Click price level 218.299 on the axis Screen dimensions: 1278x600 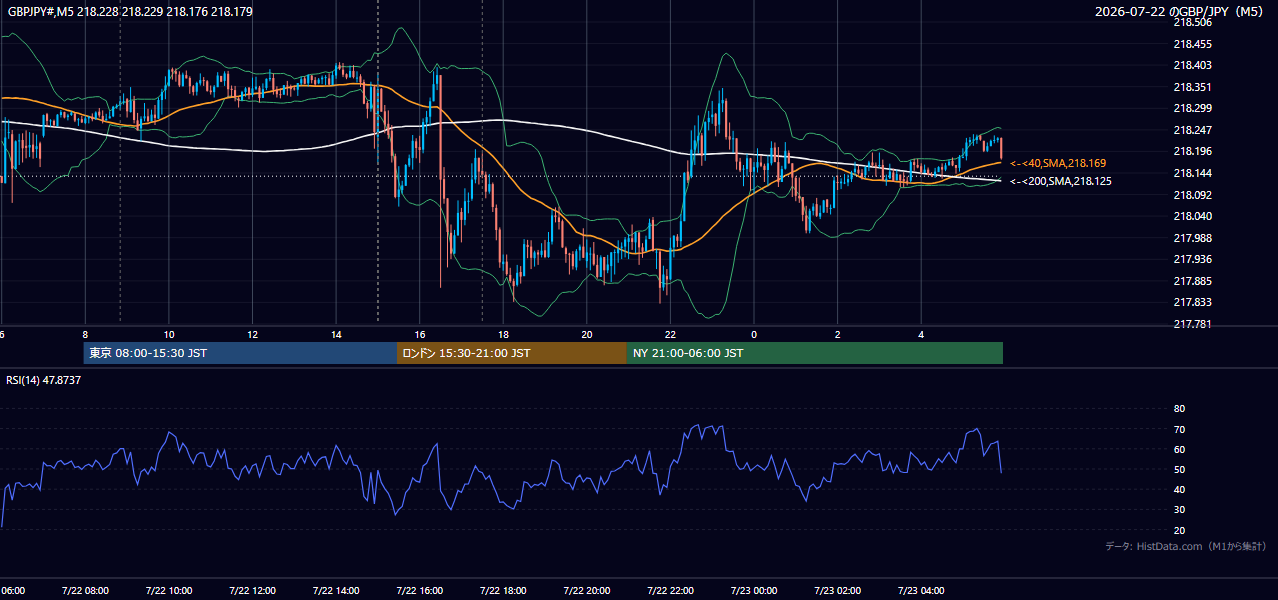pos(1192,108)
